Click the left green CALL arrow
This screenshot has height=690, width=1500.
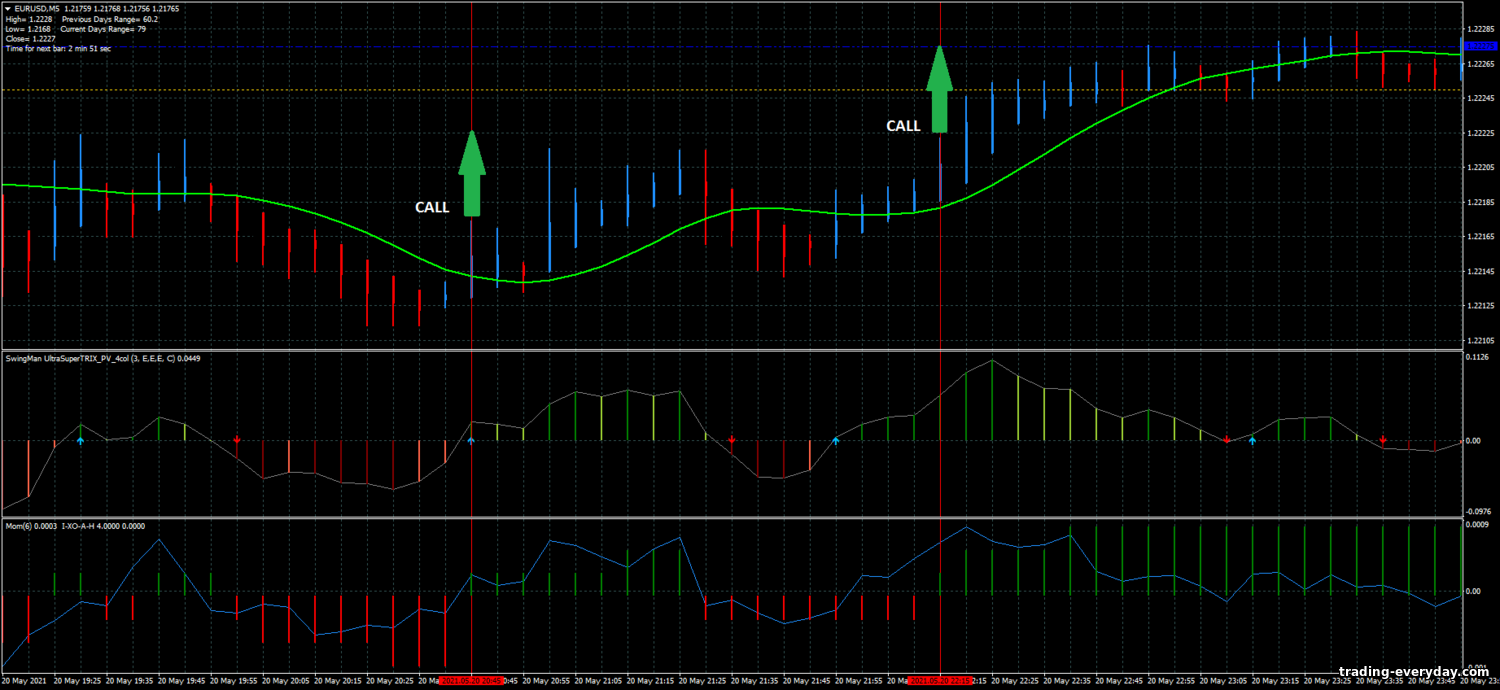tap(472, 174)
